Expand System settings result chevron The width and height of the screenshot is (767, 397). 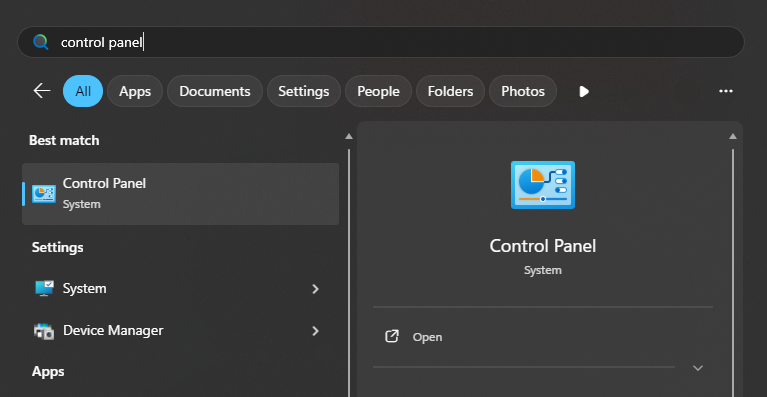tap(316, 289)
